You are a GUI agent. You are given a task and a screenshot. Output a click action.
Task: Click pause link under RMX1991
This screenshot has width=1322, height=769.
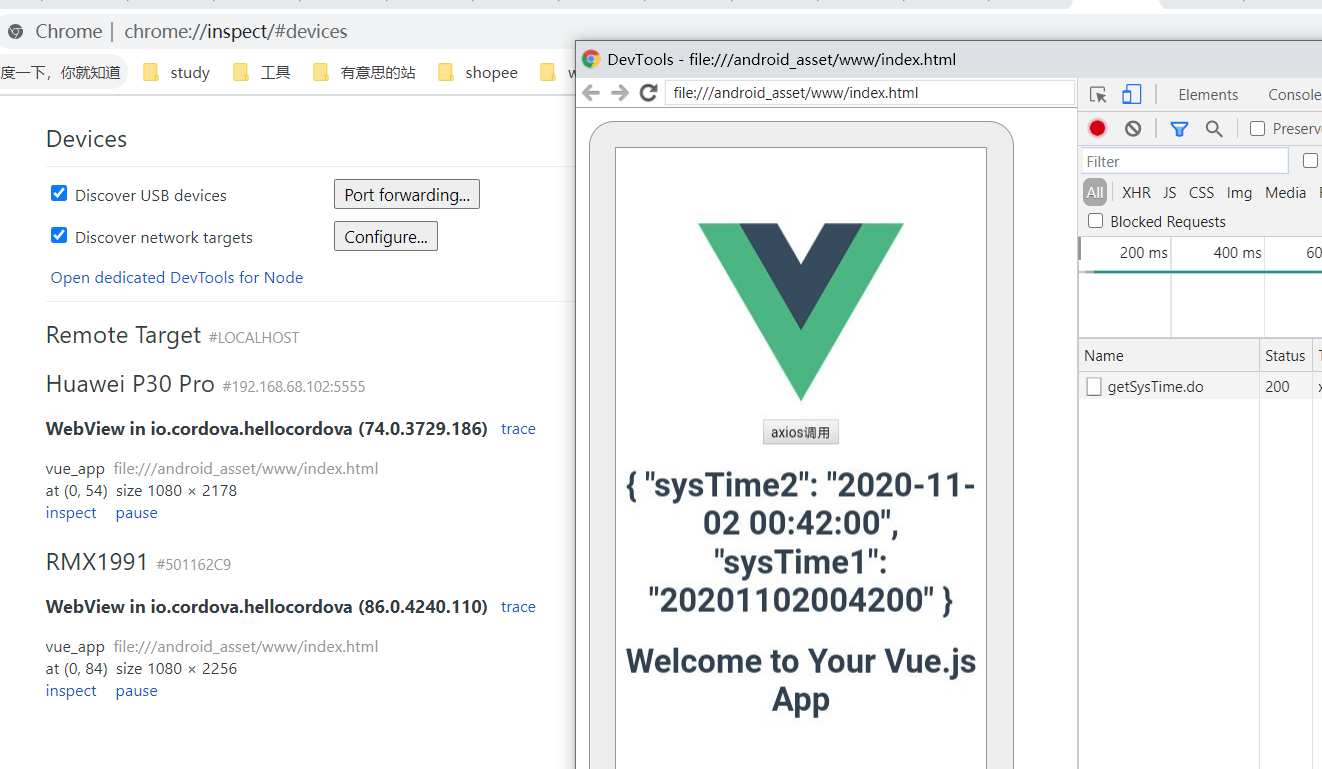pos(137,691)
